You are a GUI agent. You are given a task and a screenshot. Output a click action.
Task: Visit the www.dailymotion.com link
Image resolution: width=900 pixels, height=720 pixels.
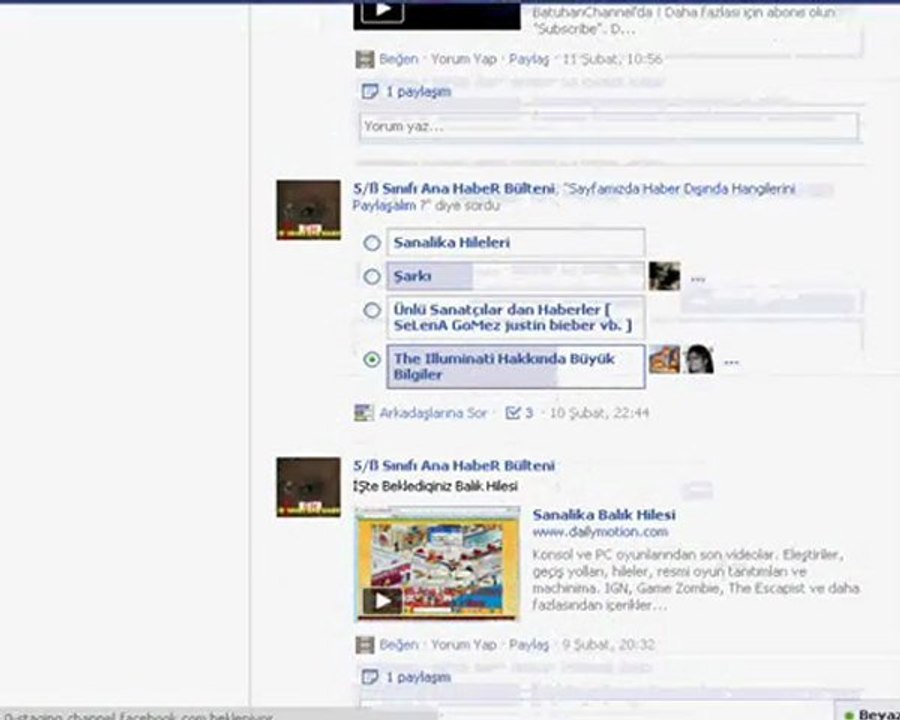click(600, 532)
